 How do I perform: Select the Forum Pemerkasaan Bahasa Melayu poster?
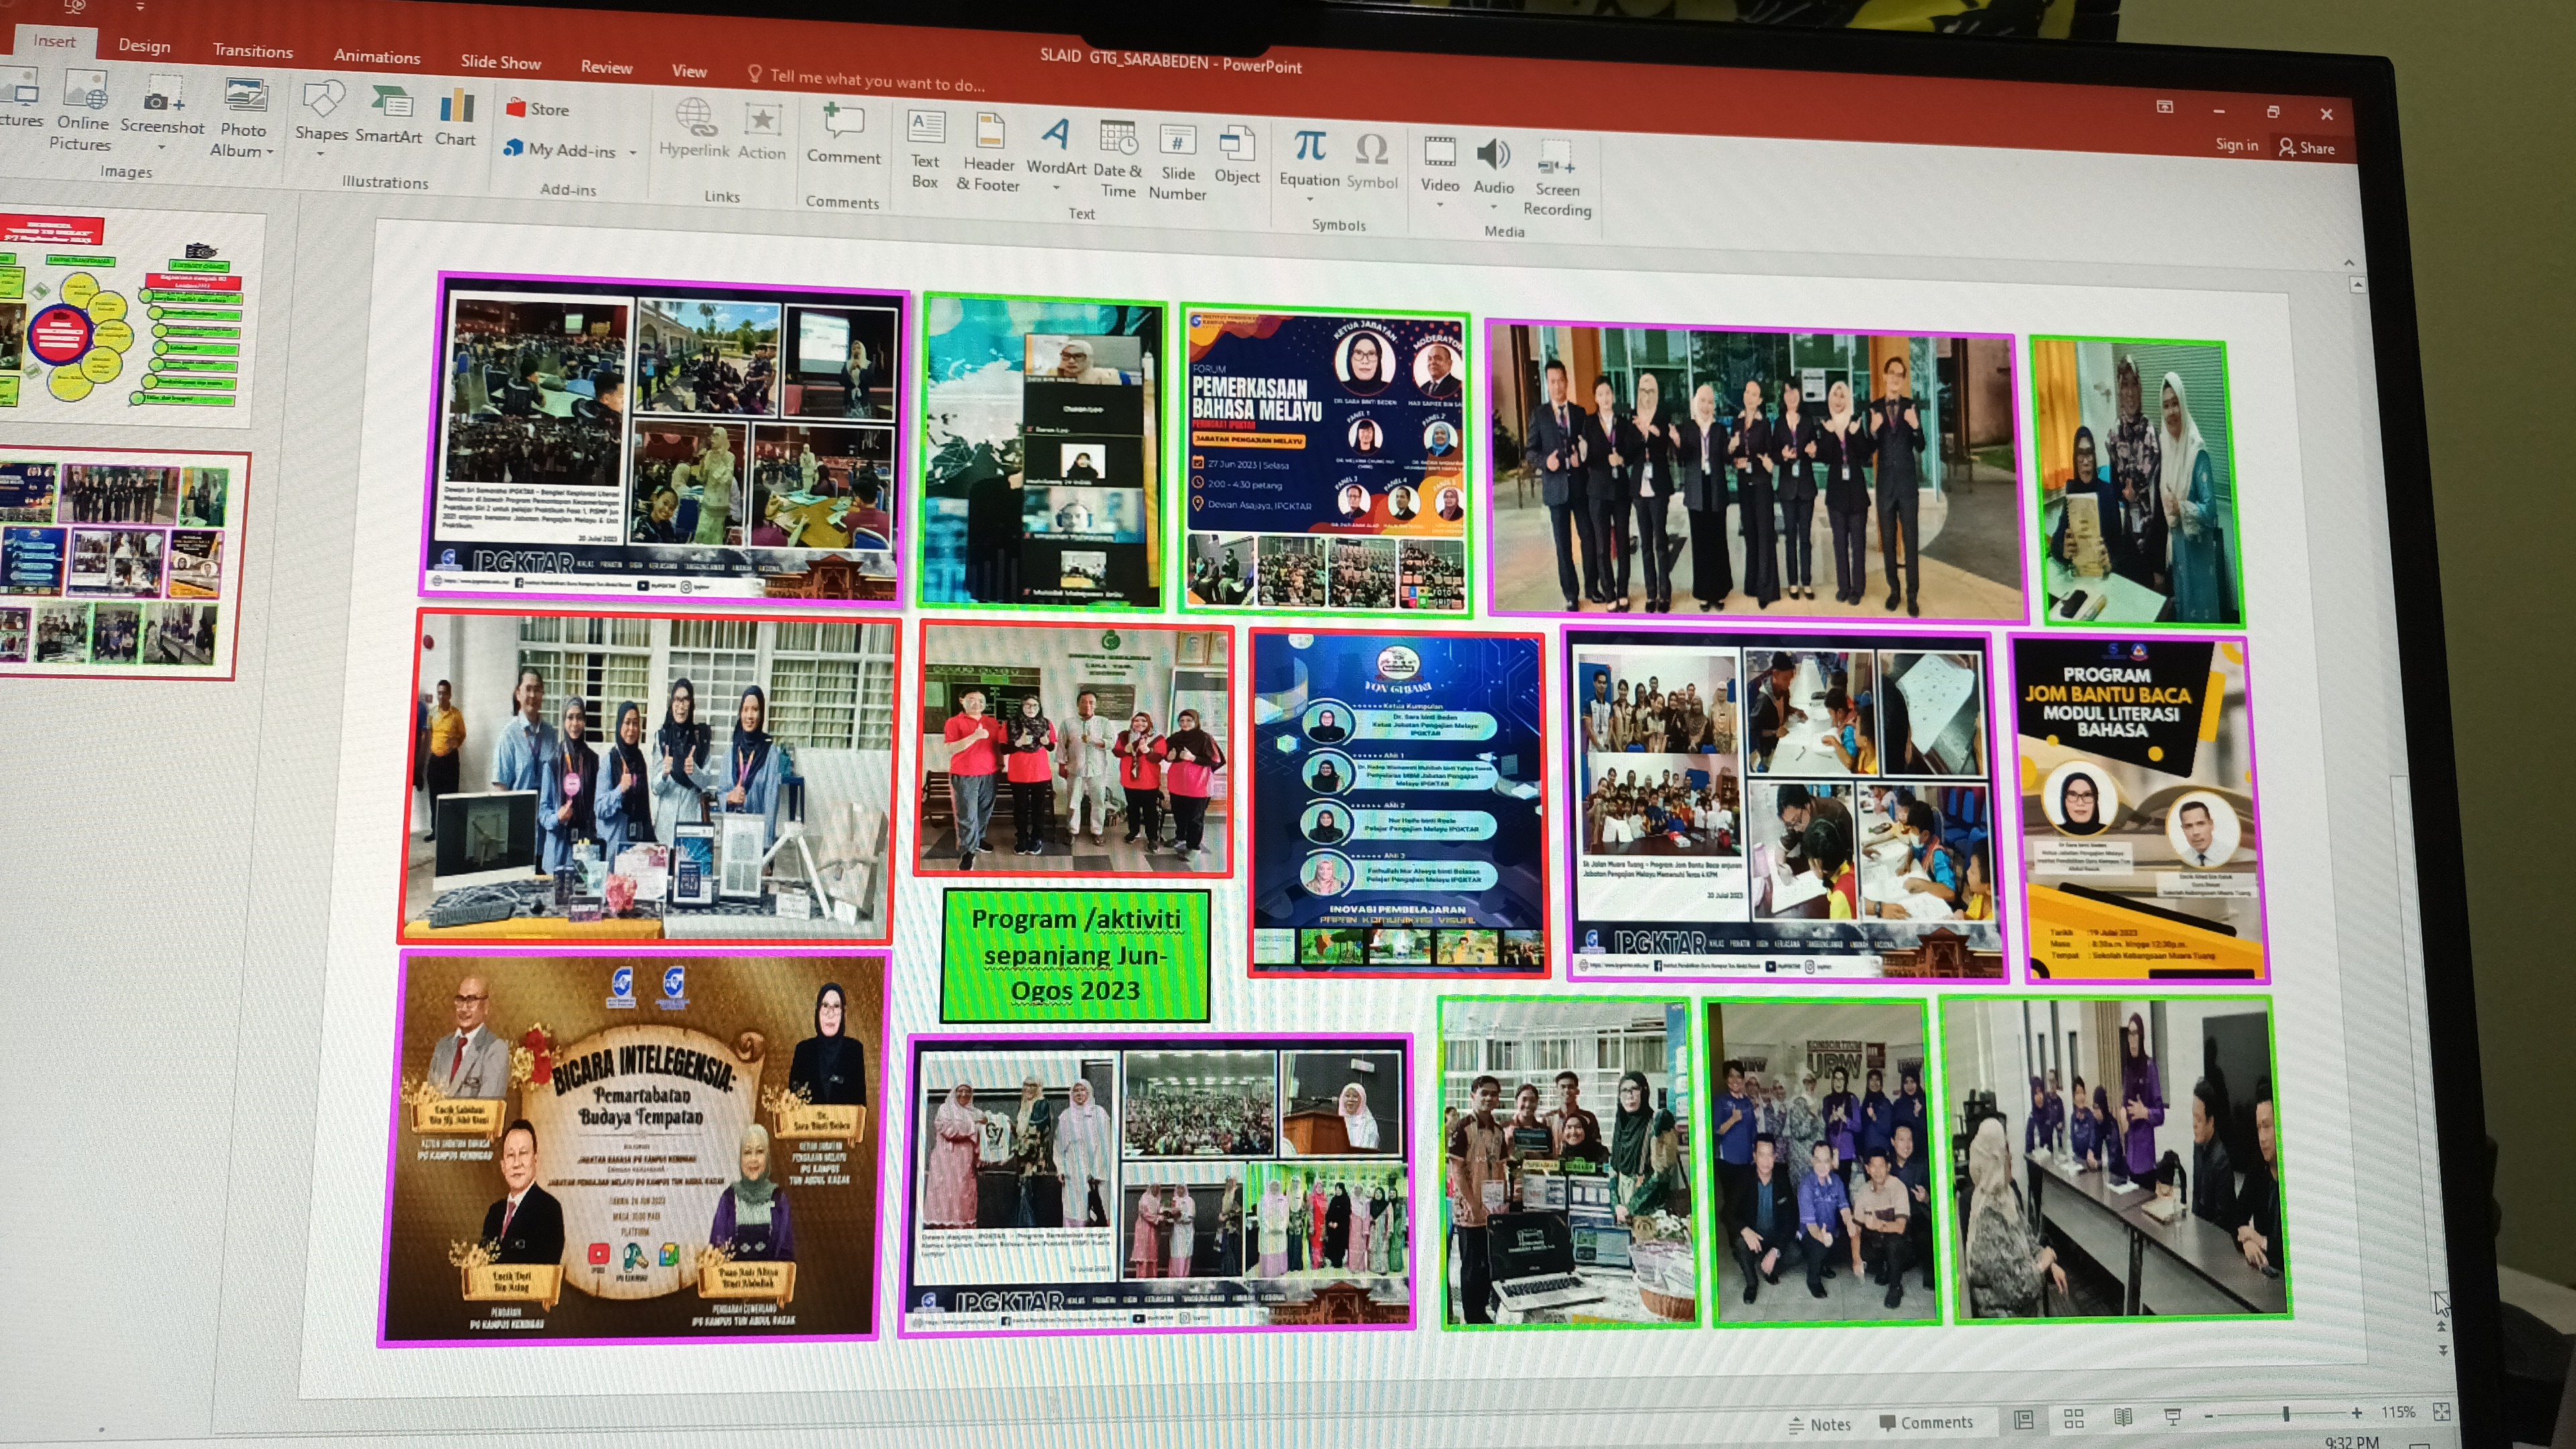click(1325, 460)
